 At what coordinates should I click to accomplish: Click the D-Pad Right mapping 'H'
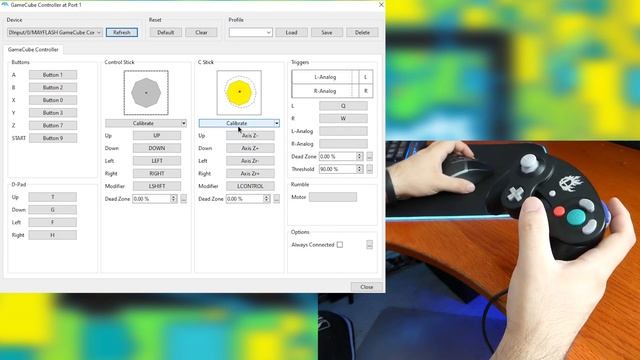[53, 235]
